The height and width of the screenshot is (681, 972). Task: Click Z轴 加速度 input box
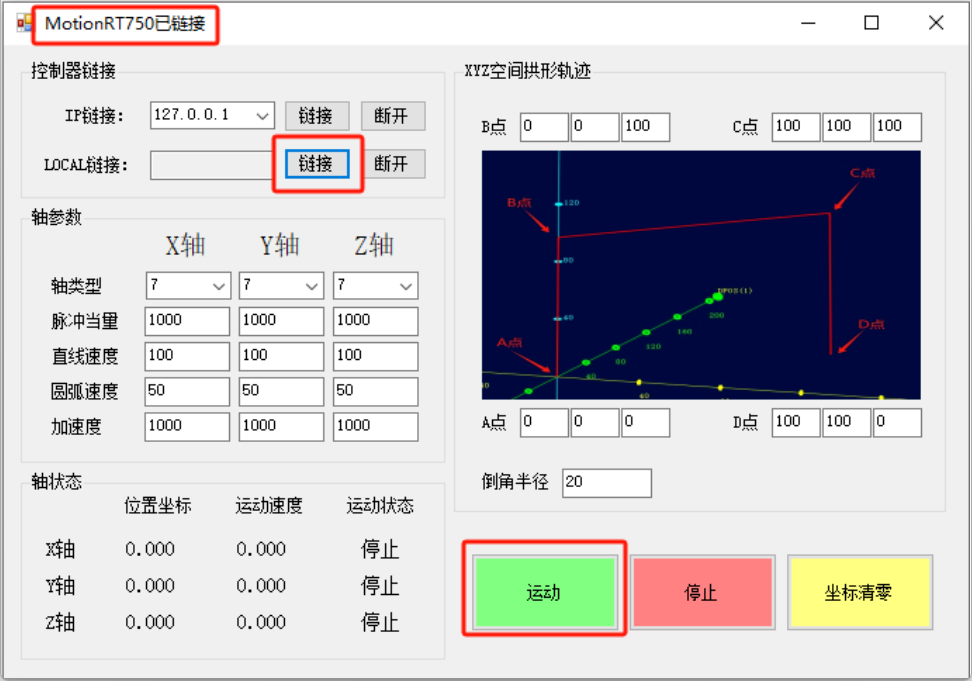(x=376, y=427)
